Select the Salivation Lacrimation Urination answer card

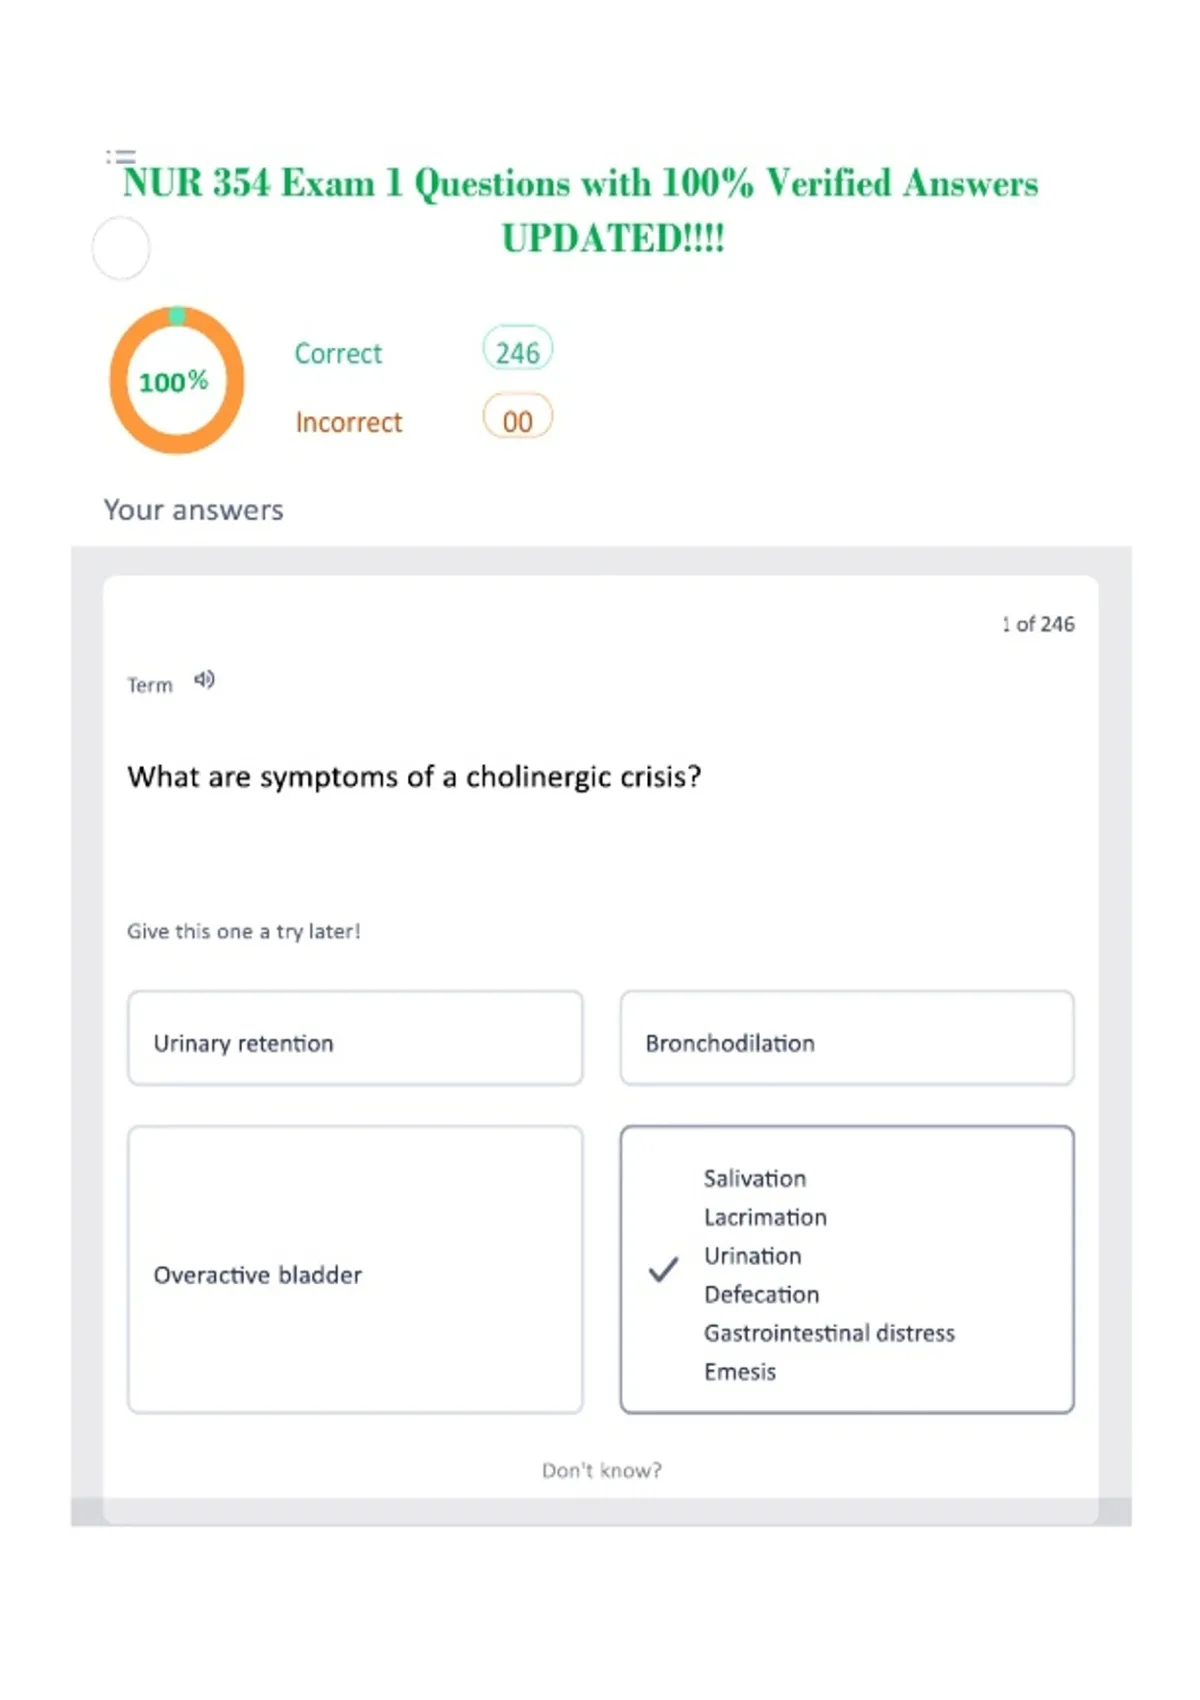[x=847, y=1270]
